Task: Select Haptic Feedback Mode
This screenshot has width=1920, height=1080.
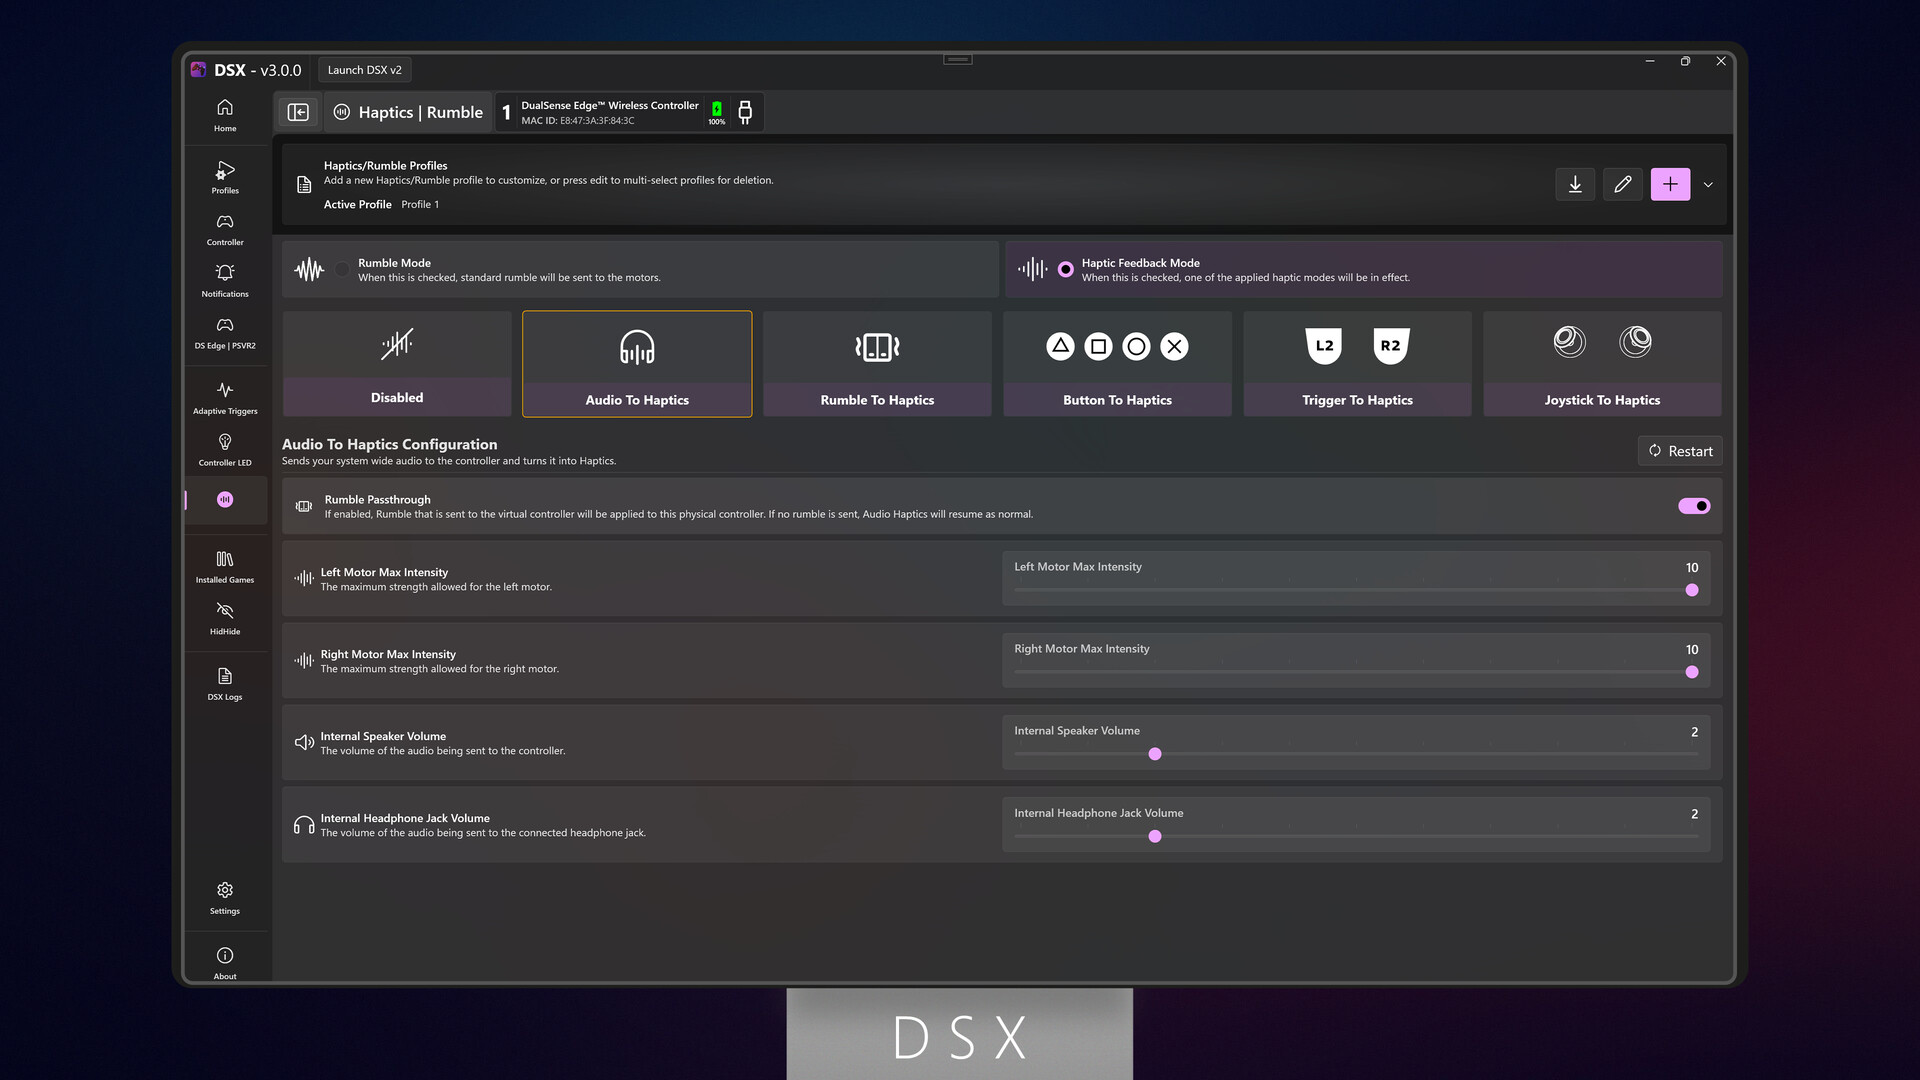Action: (x=1063, y=269)
